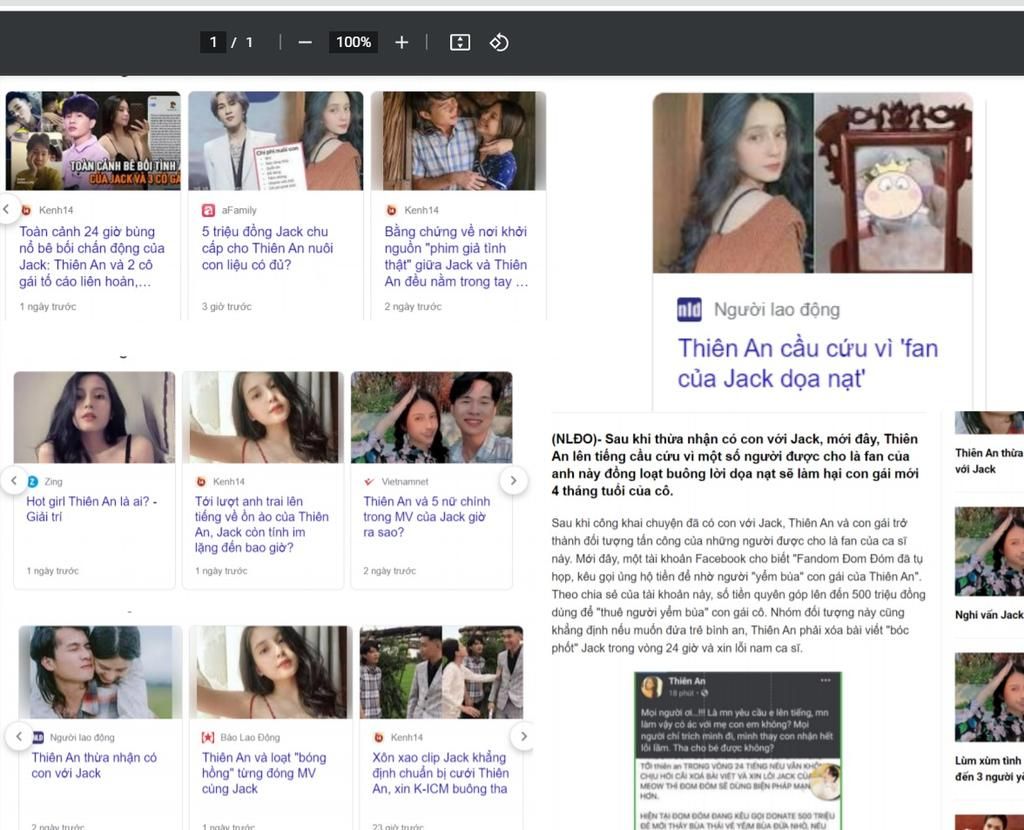Click Kenh14 logo above 'Tới lượt anh trai'

(201, 481)
